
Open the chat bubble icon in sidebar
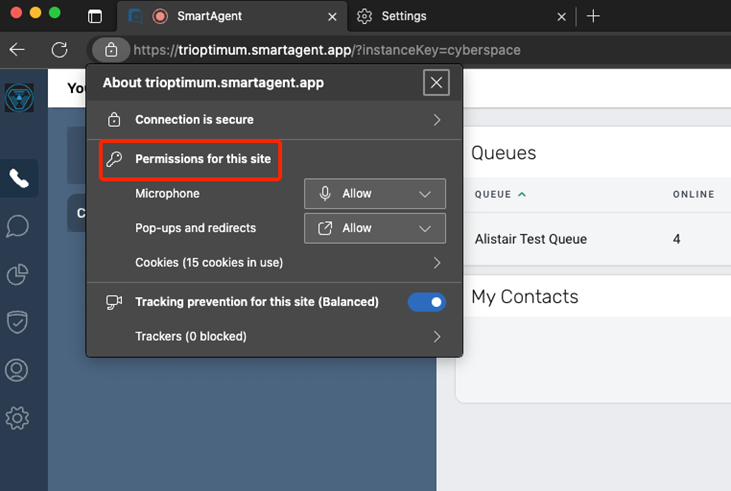coord(18,226)
